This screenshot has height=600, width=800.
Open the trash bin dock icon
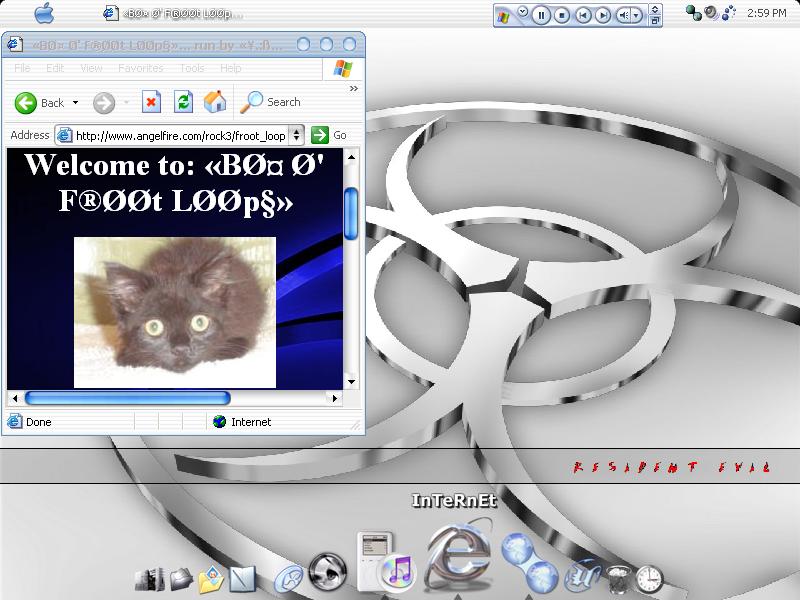click(618, 577)
